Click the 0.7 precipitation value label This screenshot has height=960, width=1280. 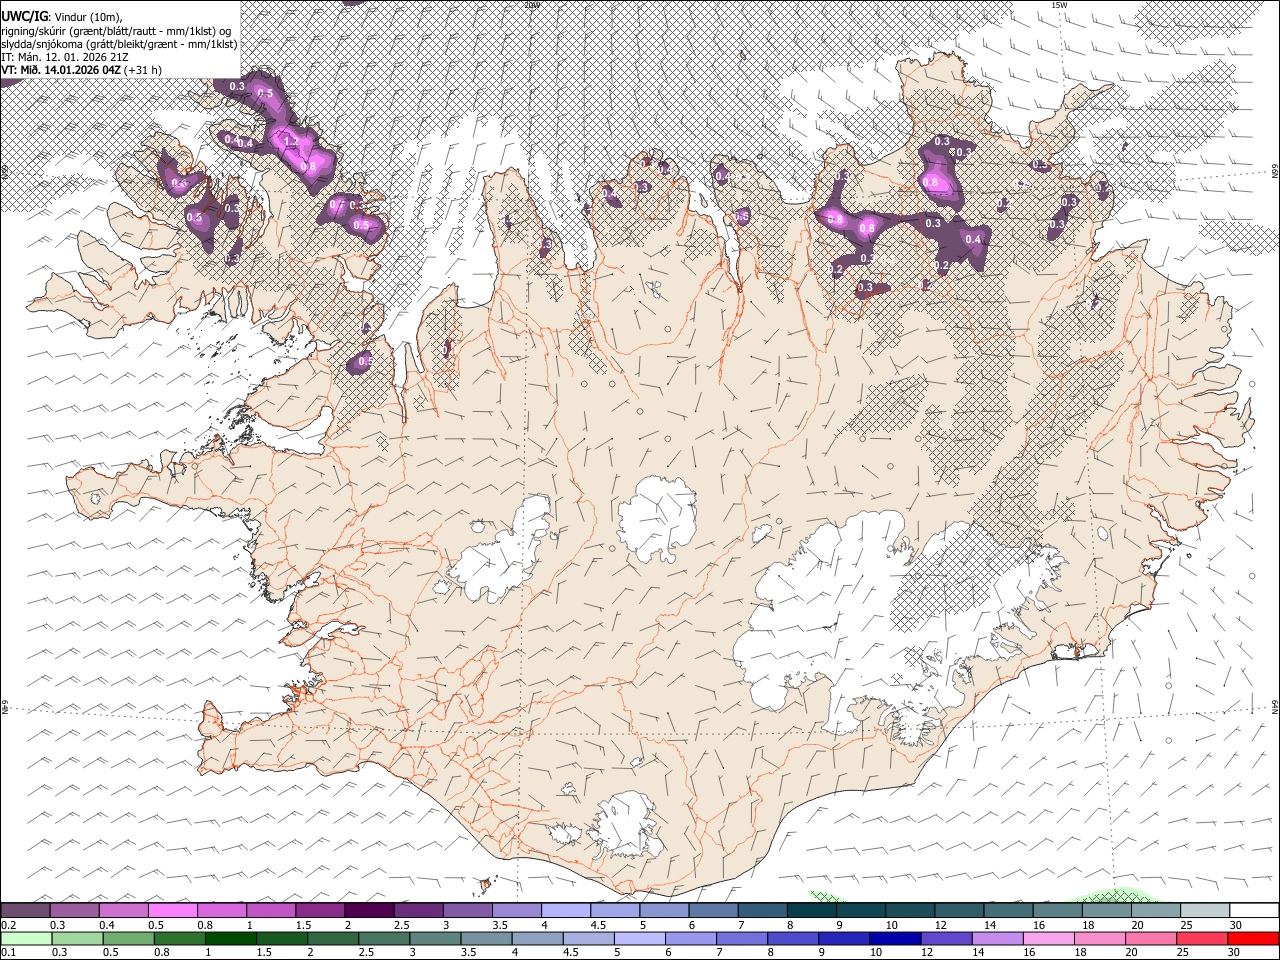pos(336,205)
